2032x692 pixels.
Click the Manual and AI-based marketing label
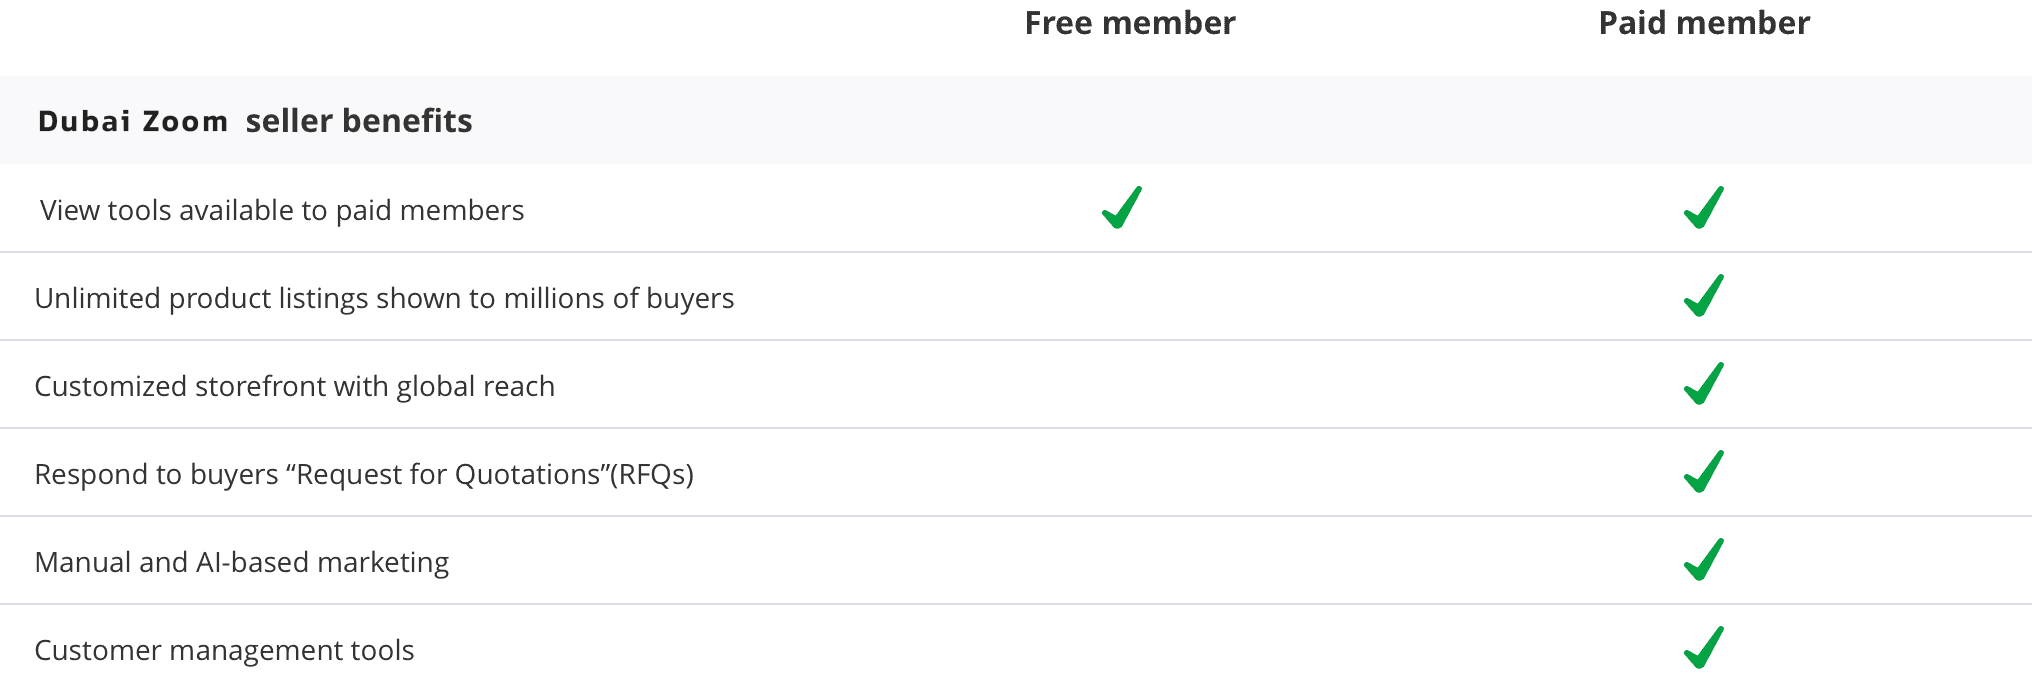pyautogui.click(x=241, y=562)
